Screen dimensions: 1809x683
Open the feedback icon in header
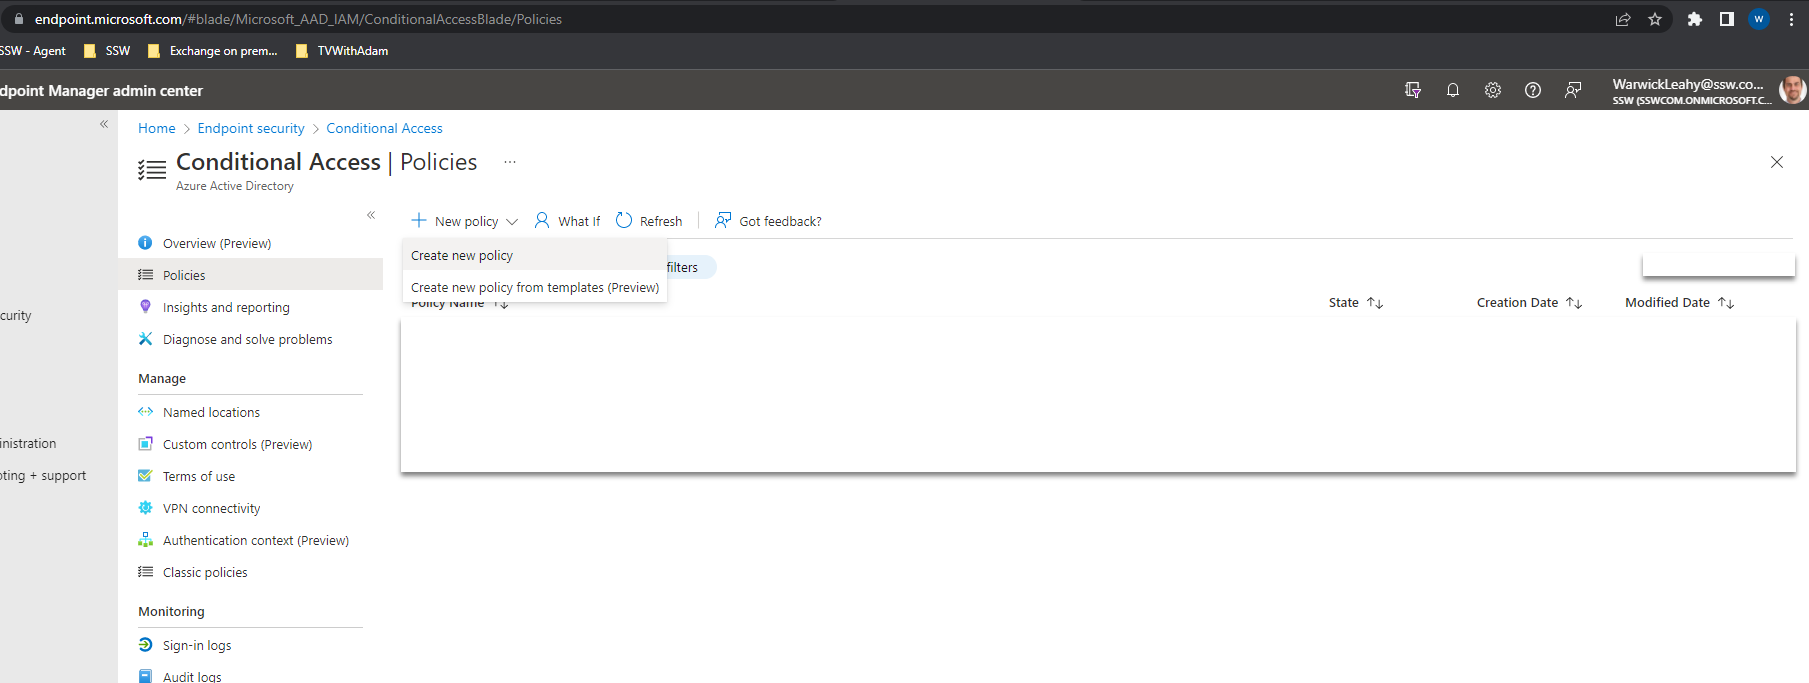click(1572, 90)
